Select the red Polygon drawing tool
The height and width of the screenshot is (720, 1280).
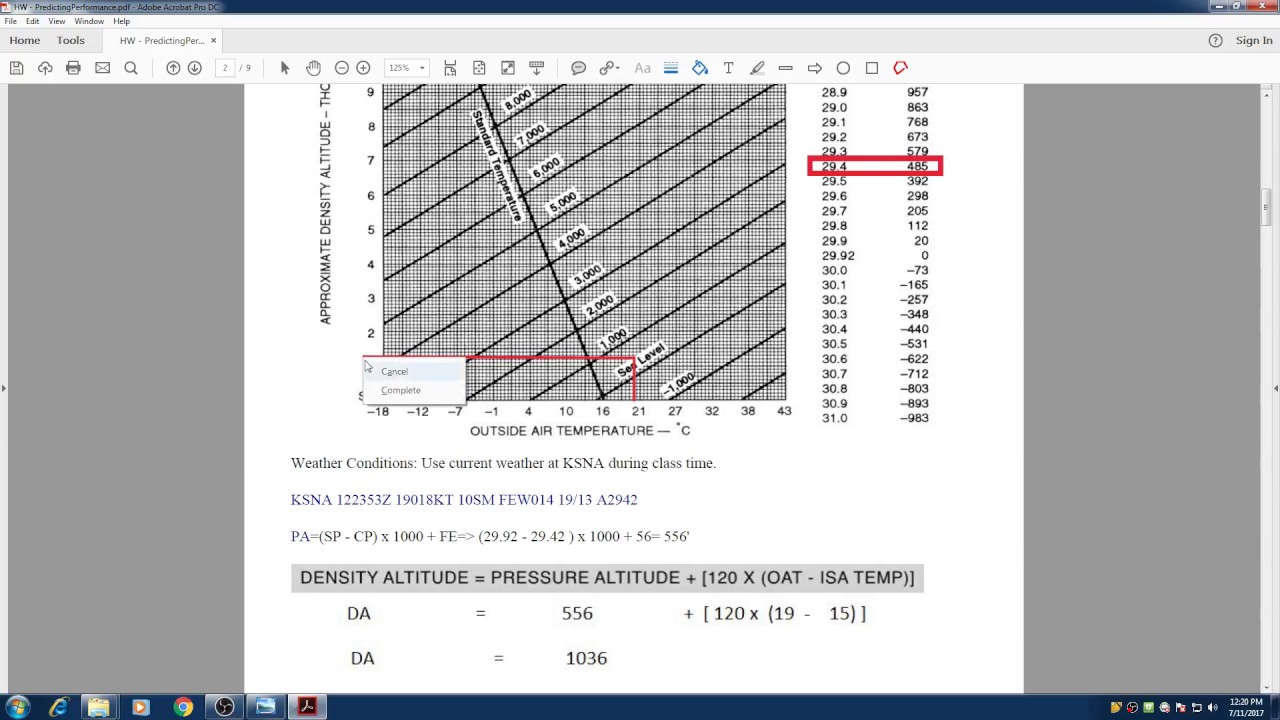[x=901, y=68]
